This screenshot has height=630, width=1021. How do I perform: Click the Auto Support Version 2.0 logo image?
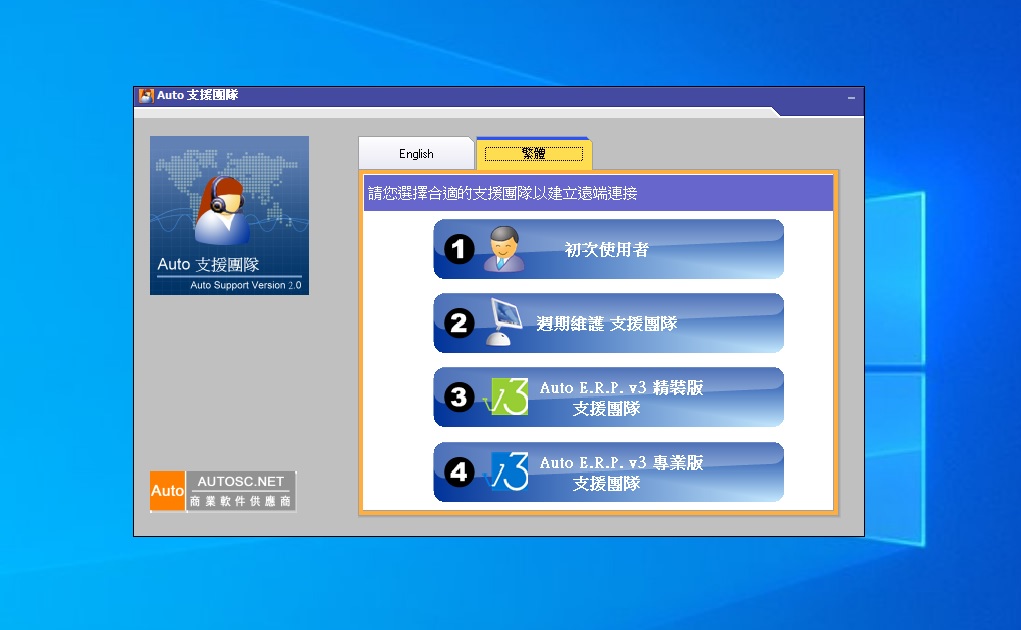[229, 215]
